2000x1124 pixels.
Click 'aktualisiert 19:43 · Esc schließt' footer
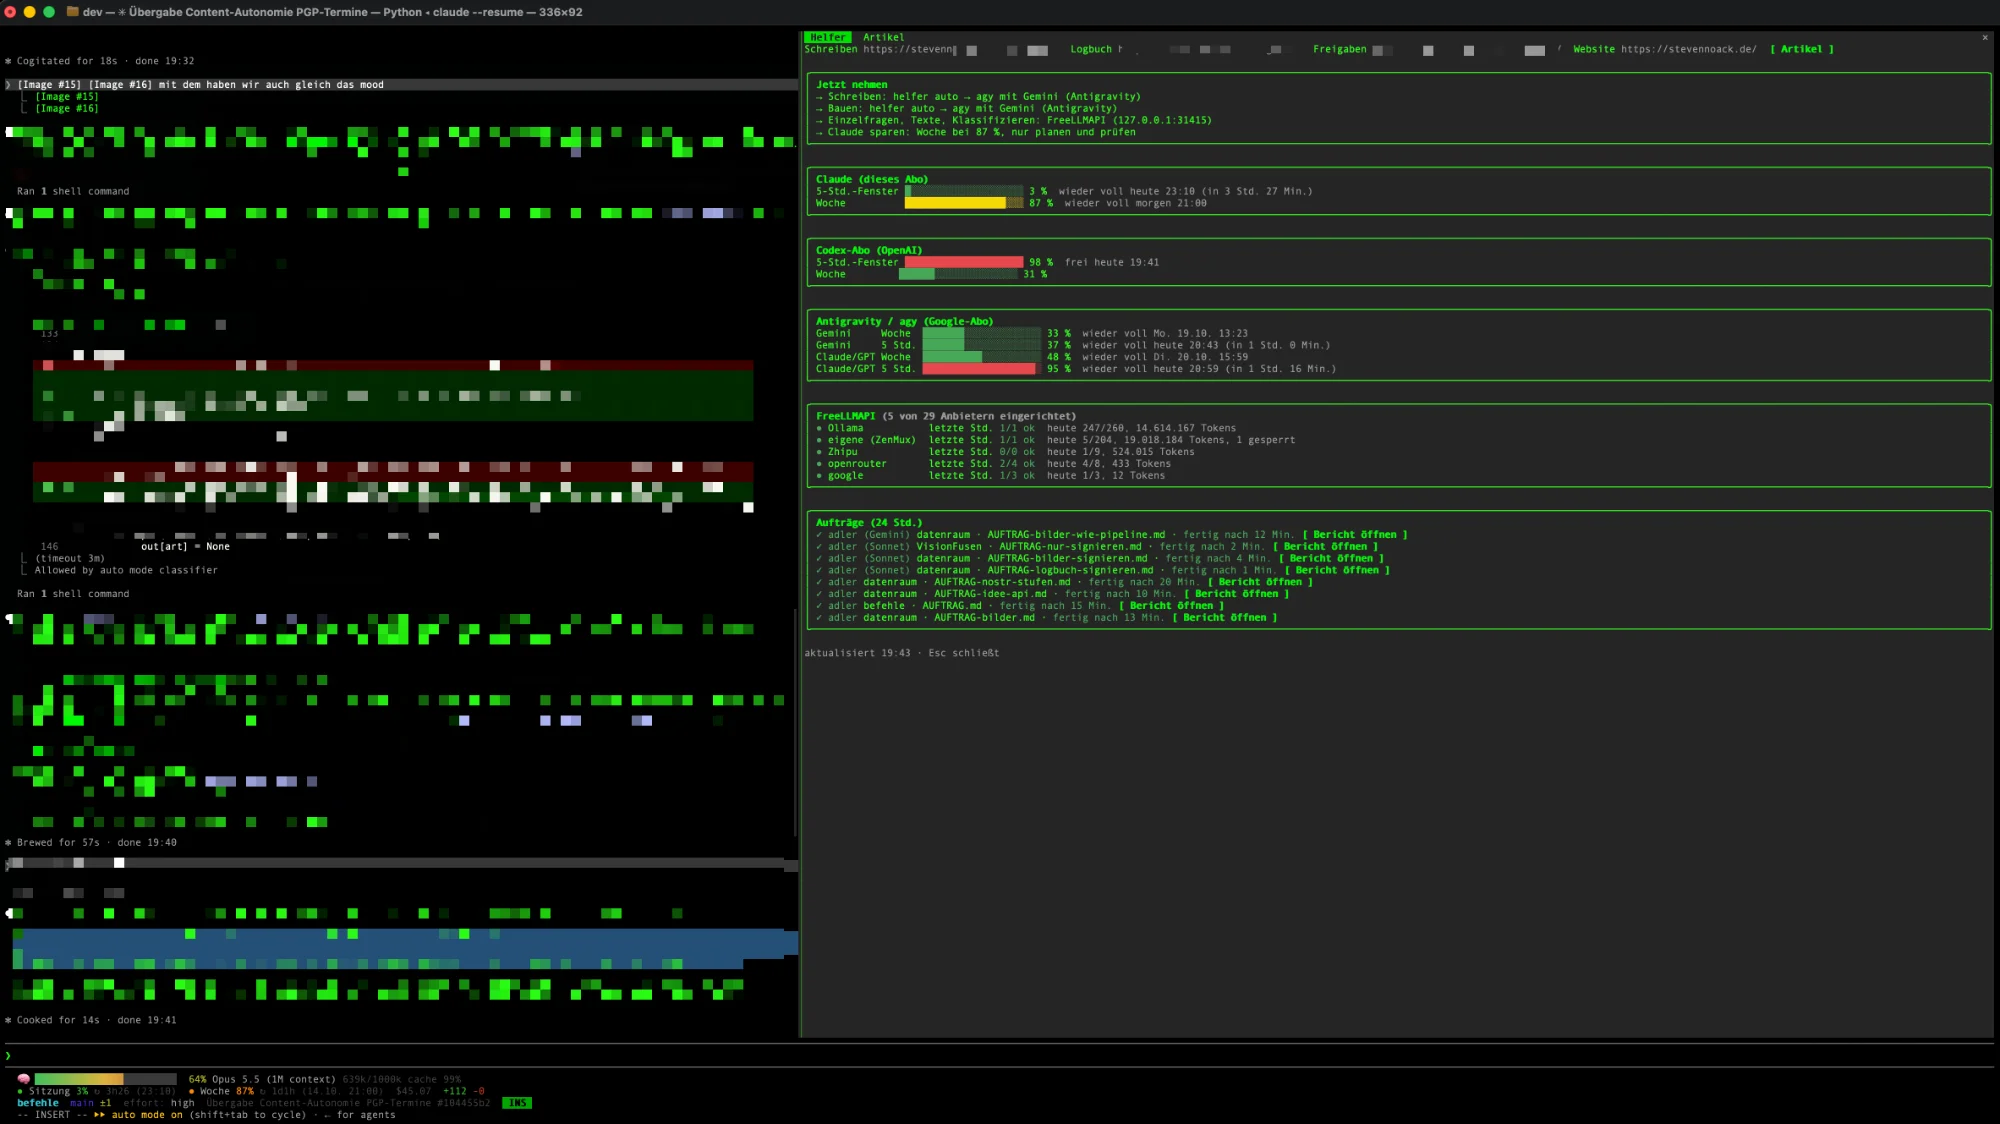tap(901, 653)
